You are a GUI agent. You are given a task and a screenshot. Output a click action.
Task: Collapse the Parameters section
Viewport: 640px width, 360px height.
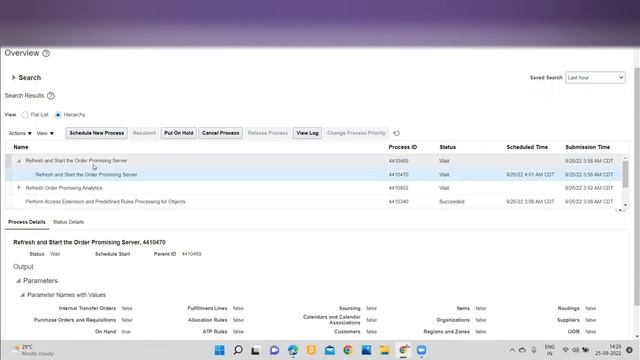click(18, 281)
